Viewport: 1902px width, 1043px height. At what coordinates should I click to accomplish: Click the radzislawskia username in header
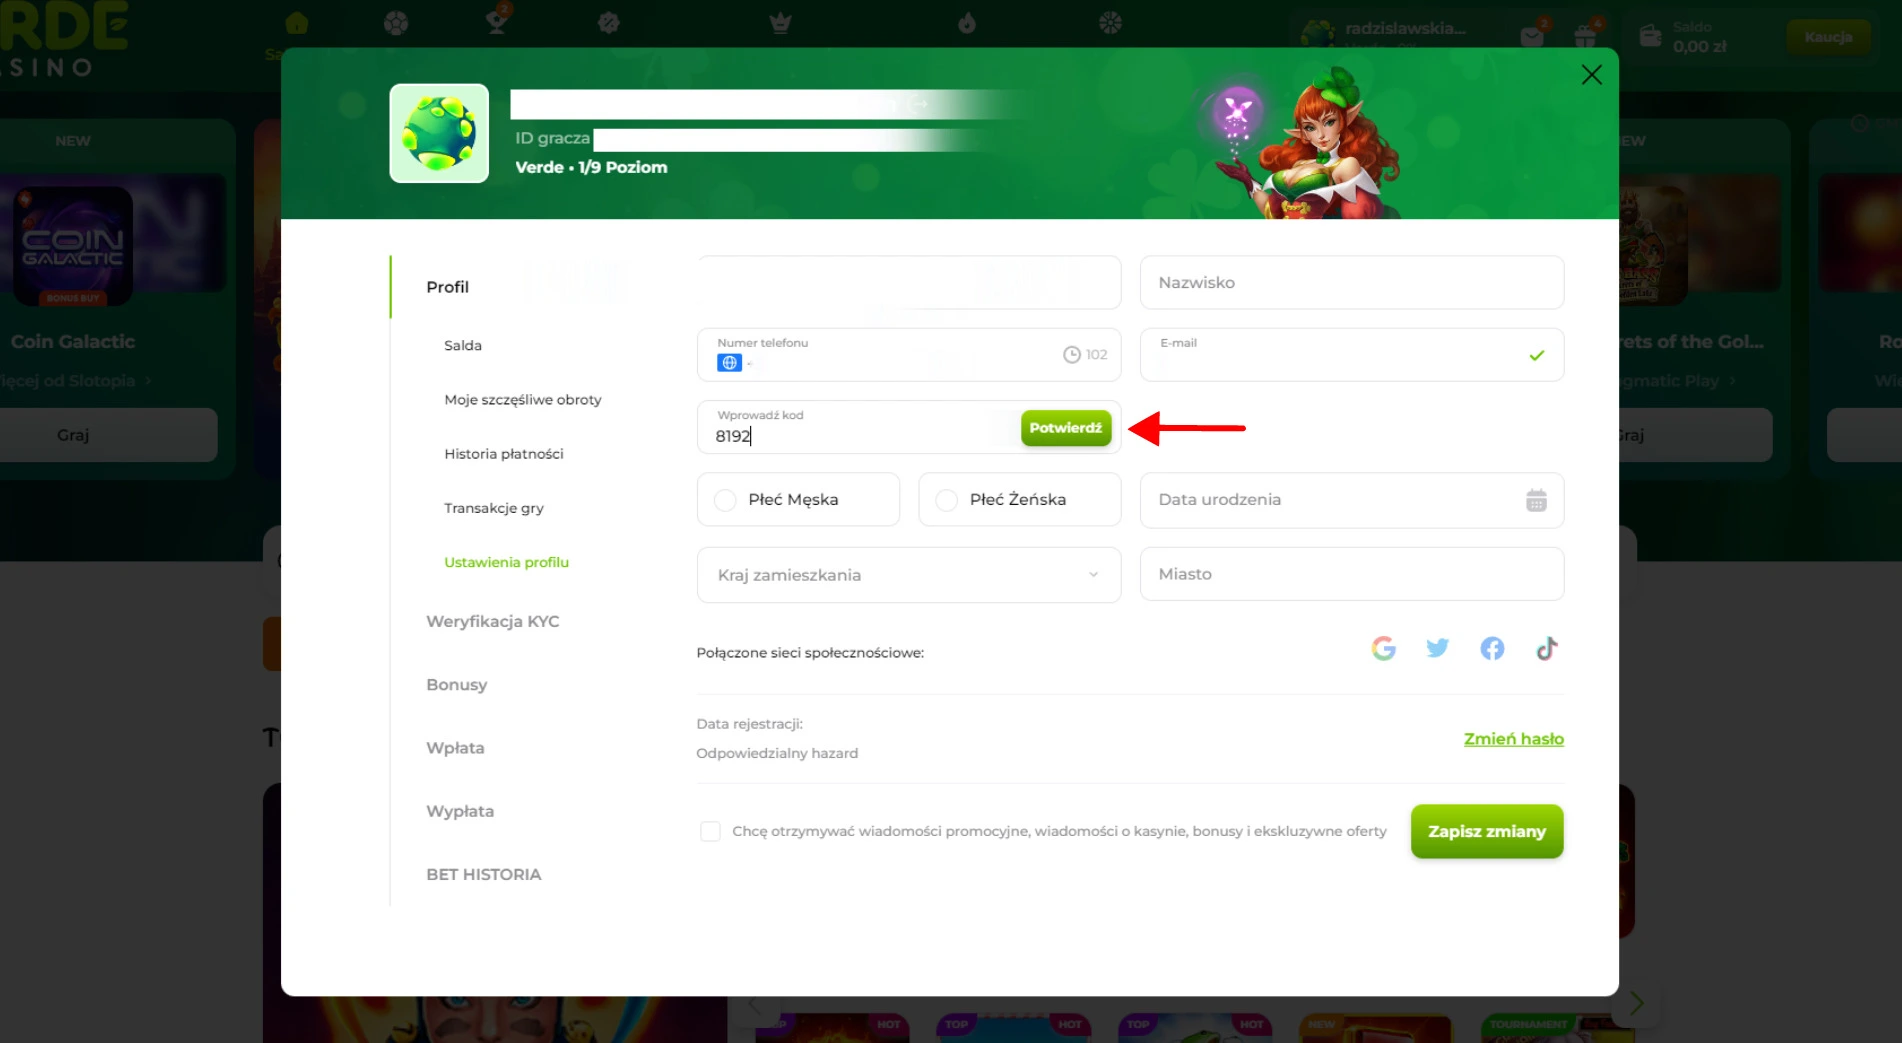click(x=1405, y=28)
